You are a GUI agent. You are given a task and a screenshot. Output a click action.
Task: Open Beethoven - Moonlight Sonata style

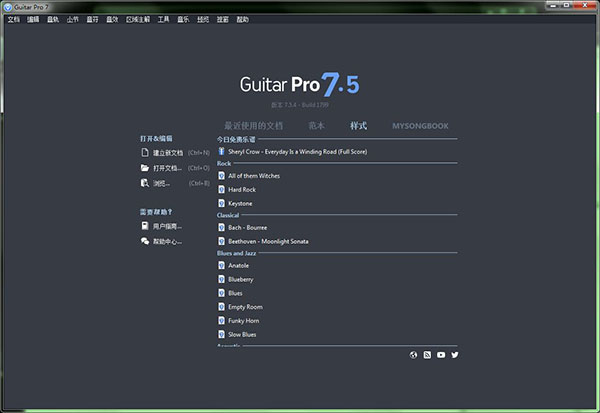[268, 241]
